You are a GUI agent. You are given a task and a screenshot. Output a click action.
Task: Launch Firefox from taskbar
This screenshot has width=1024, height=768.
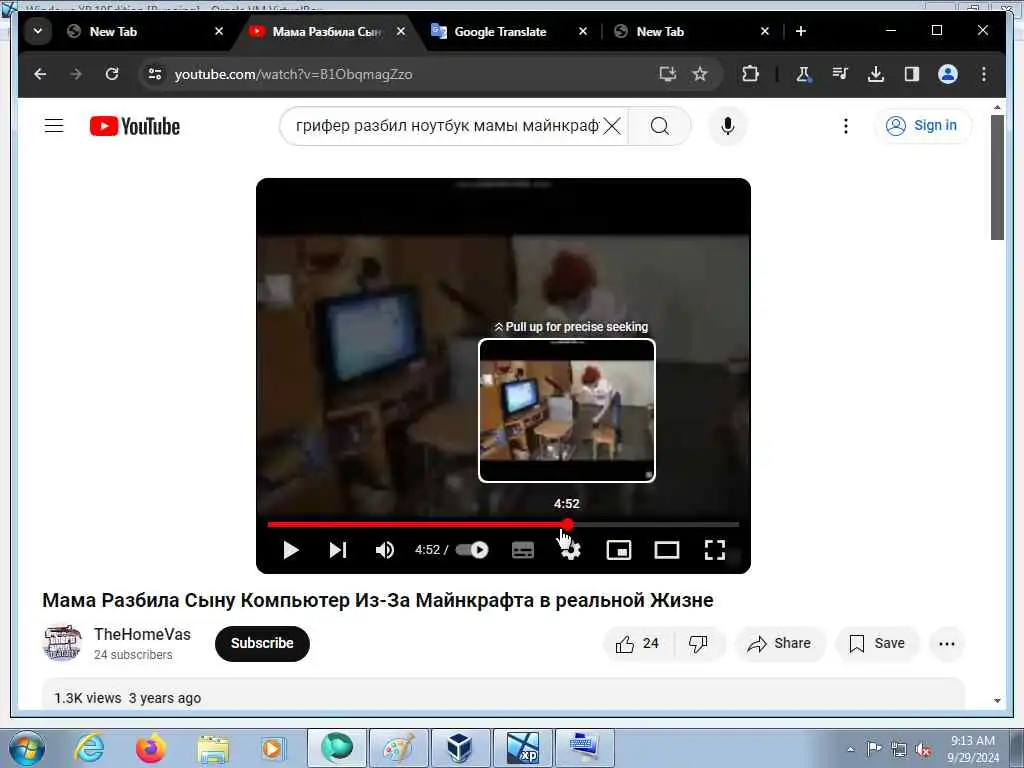pyautogui.click(x=150, y=748)
